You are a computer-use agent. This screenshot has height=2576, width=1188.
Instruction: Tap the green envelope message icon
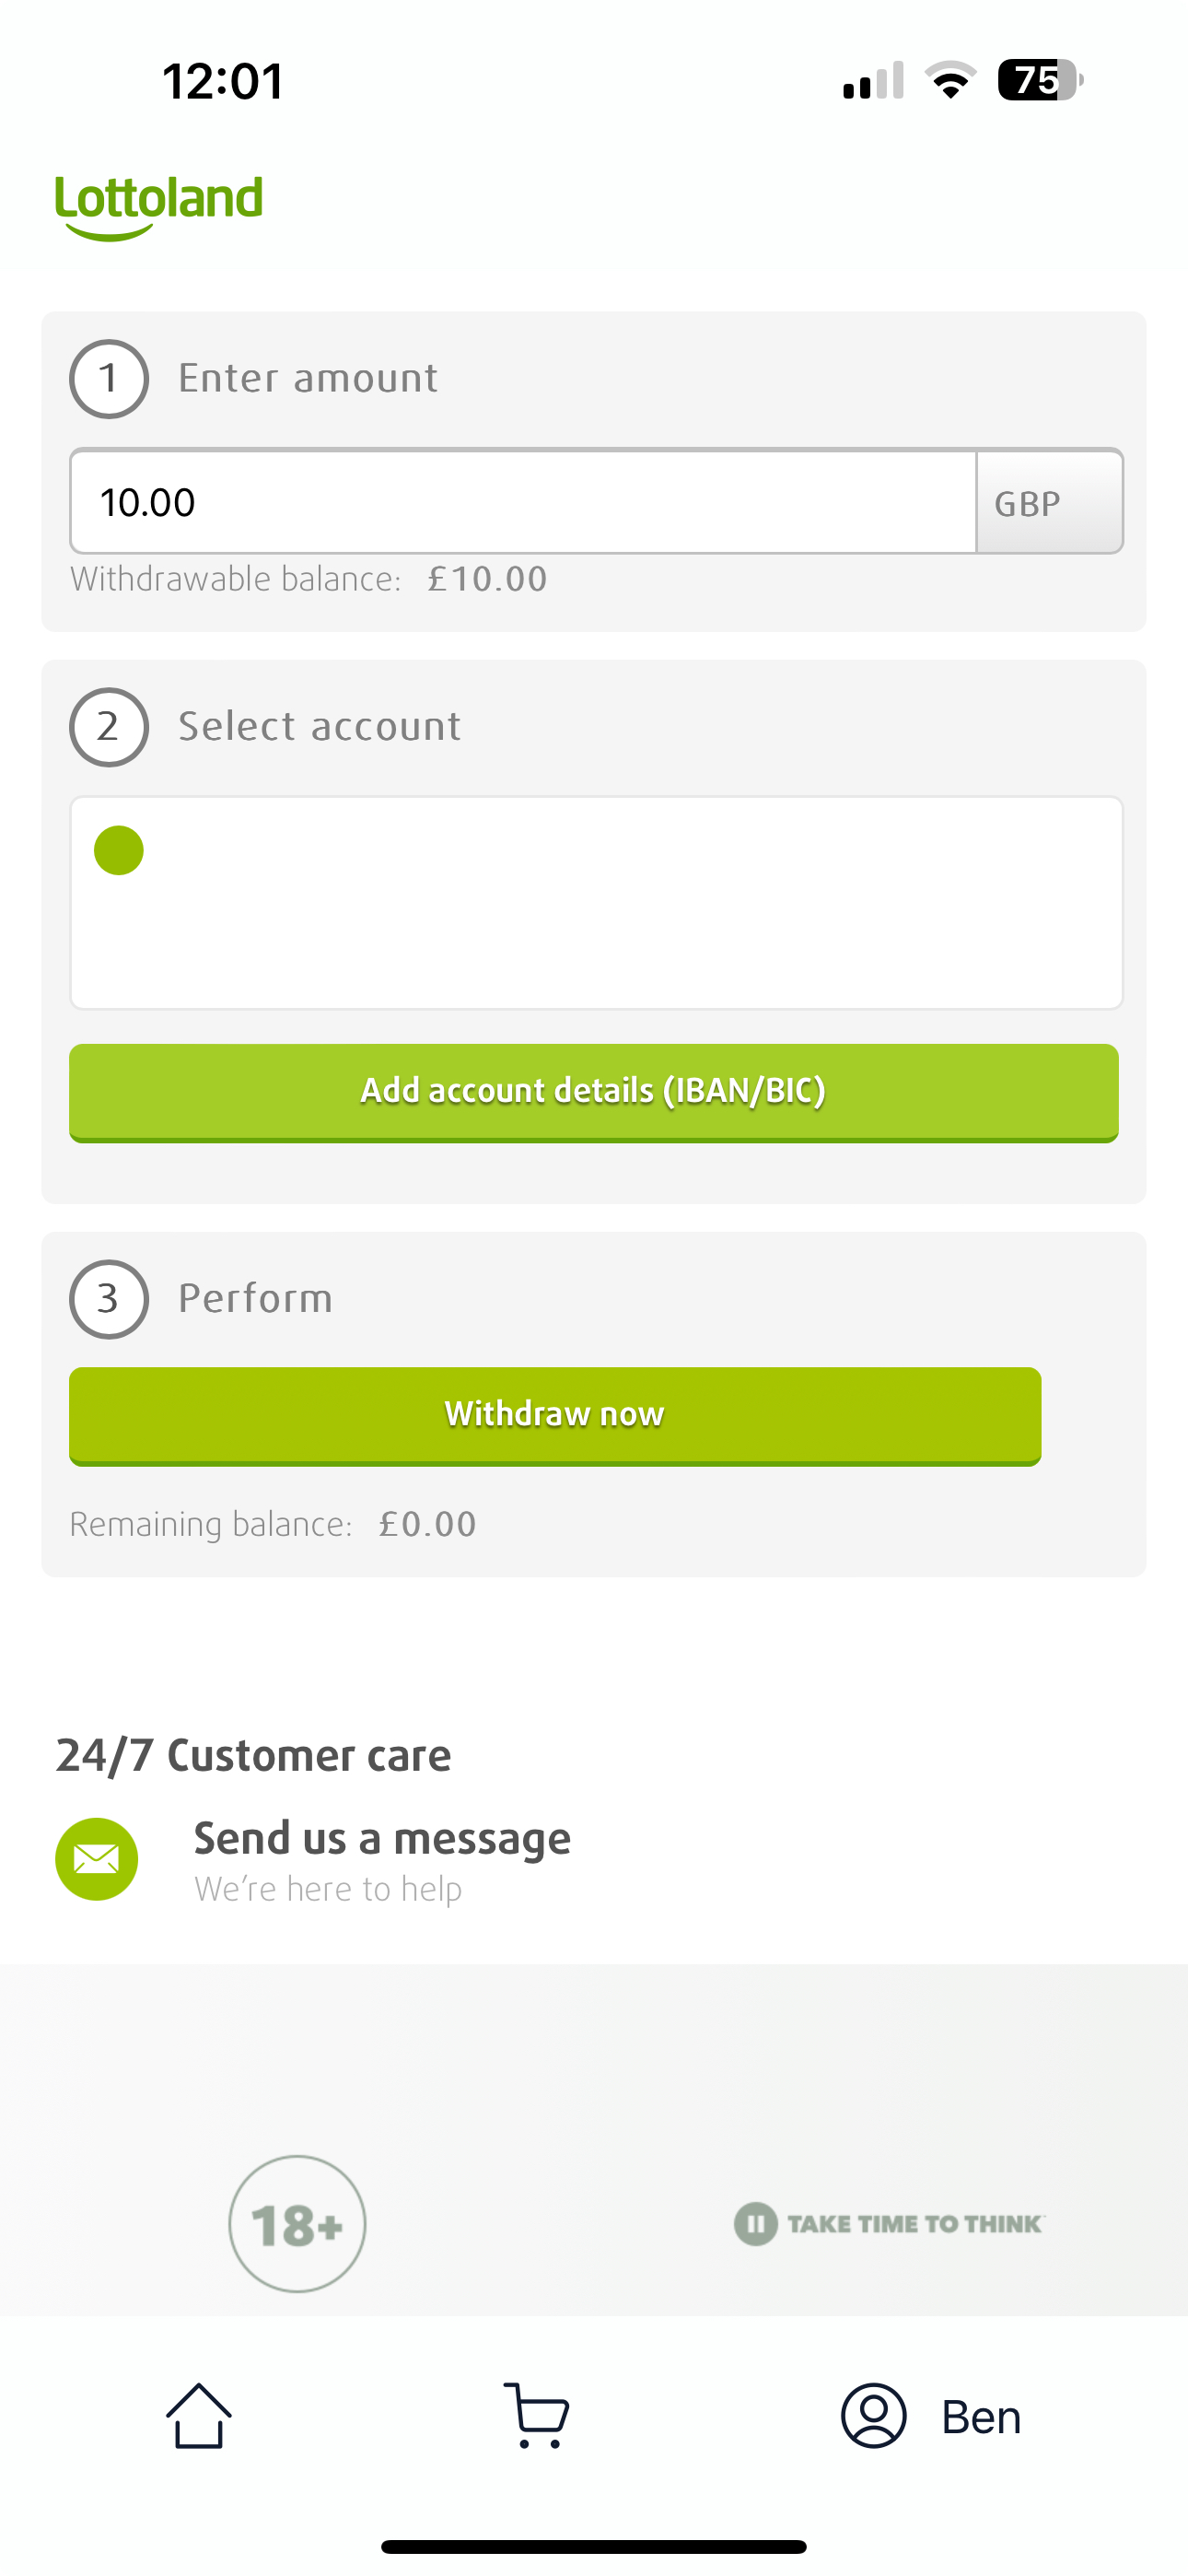[x=97, y=1859]
